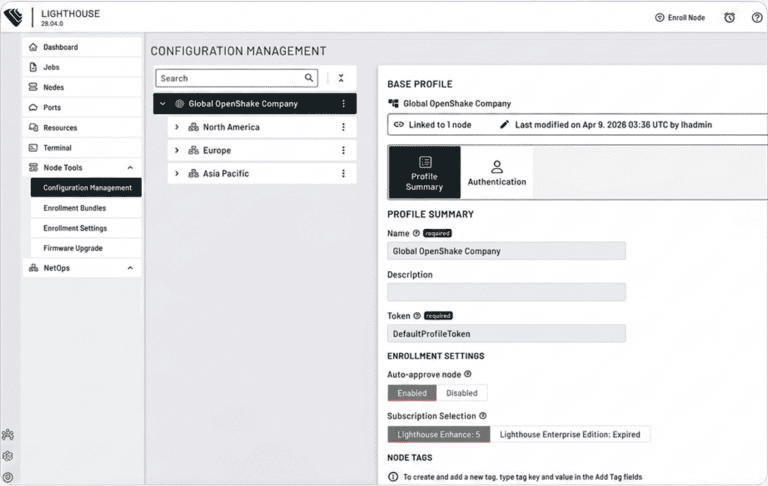Switch to Profile Summary tab
This screenshot has width=768, height=486.
[x=425, y=172]
